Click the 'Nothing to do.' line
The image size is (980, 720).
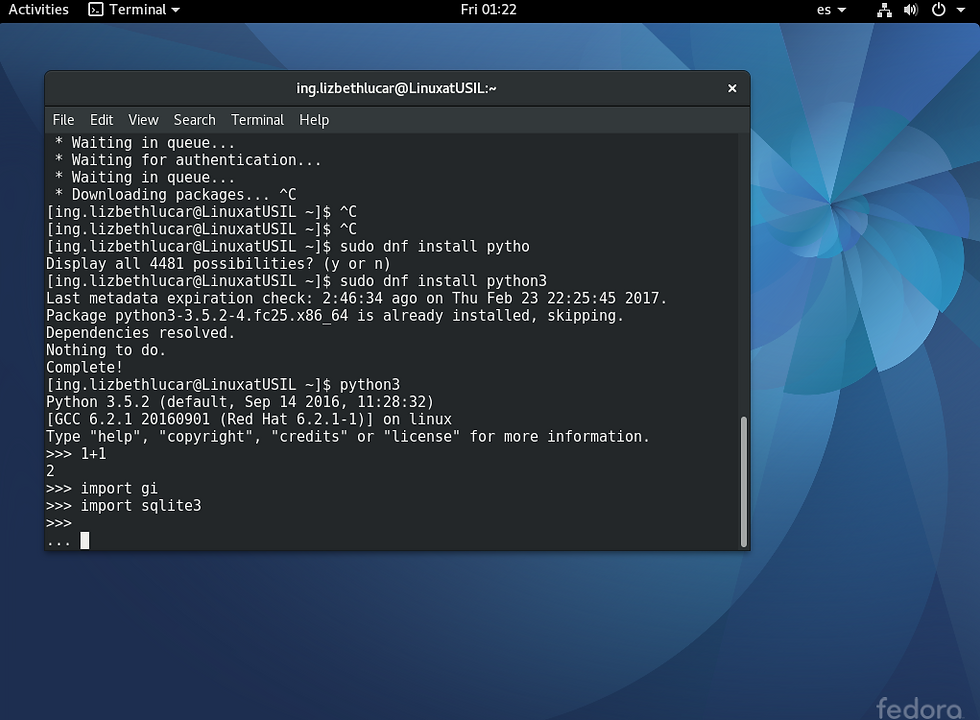(106, 350)
